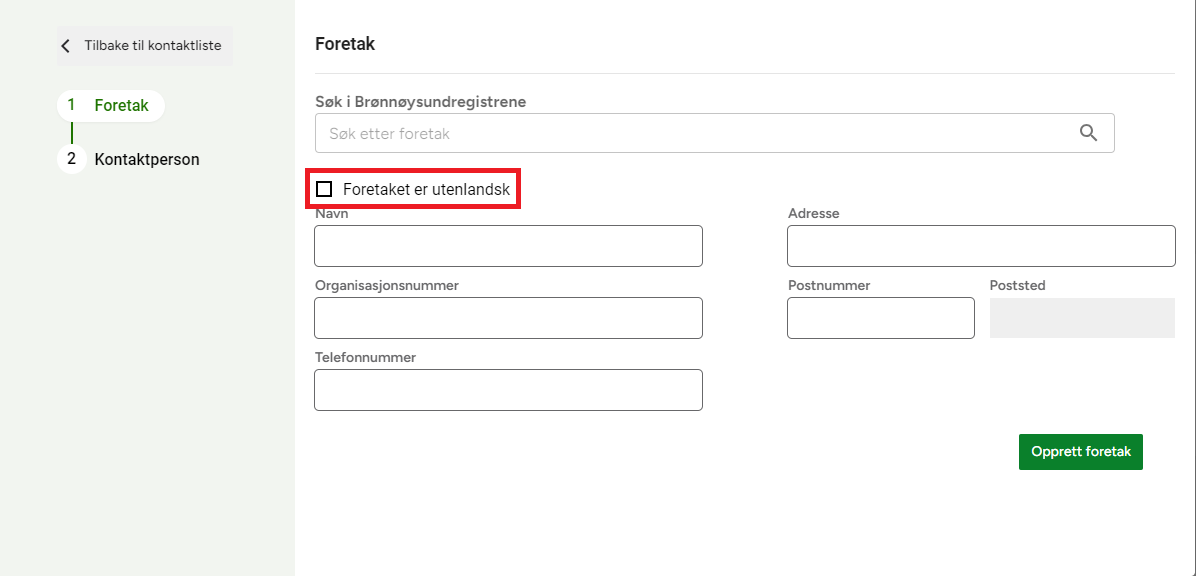1197x578 pixels.
Task: Tick the 'Foretaket er utenlandsk' checkbox
Action: pos(324,189)
